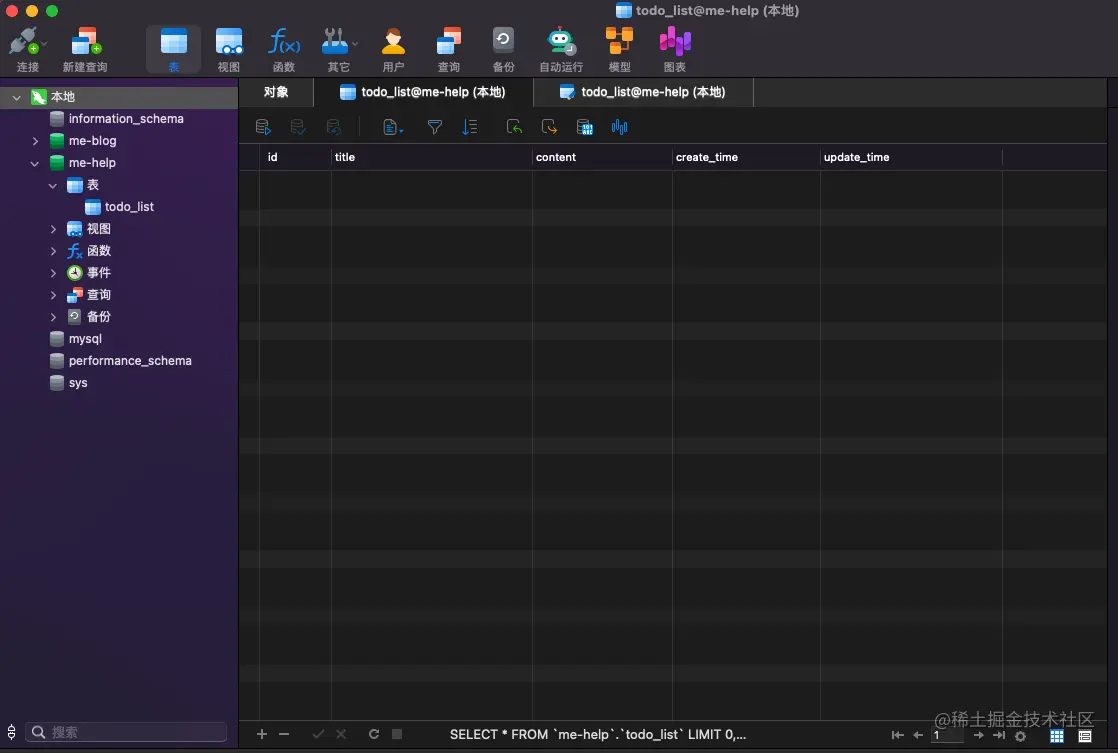Open the 自动运行 automation toolbar icon
1118x753 pixels.
561,48
